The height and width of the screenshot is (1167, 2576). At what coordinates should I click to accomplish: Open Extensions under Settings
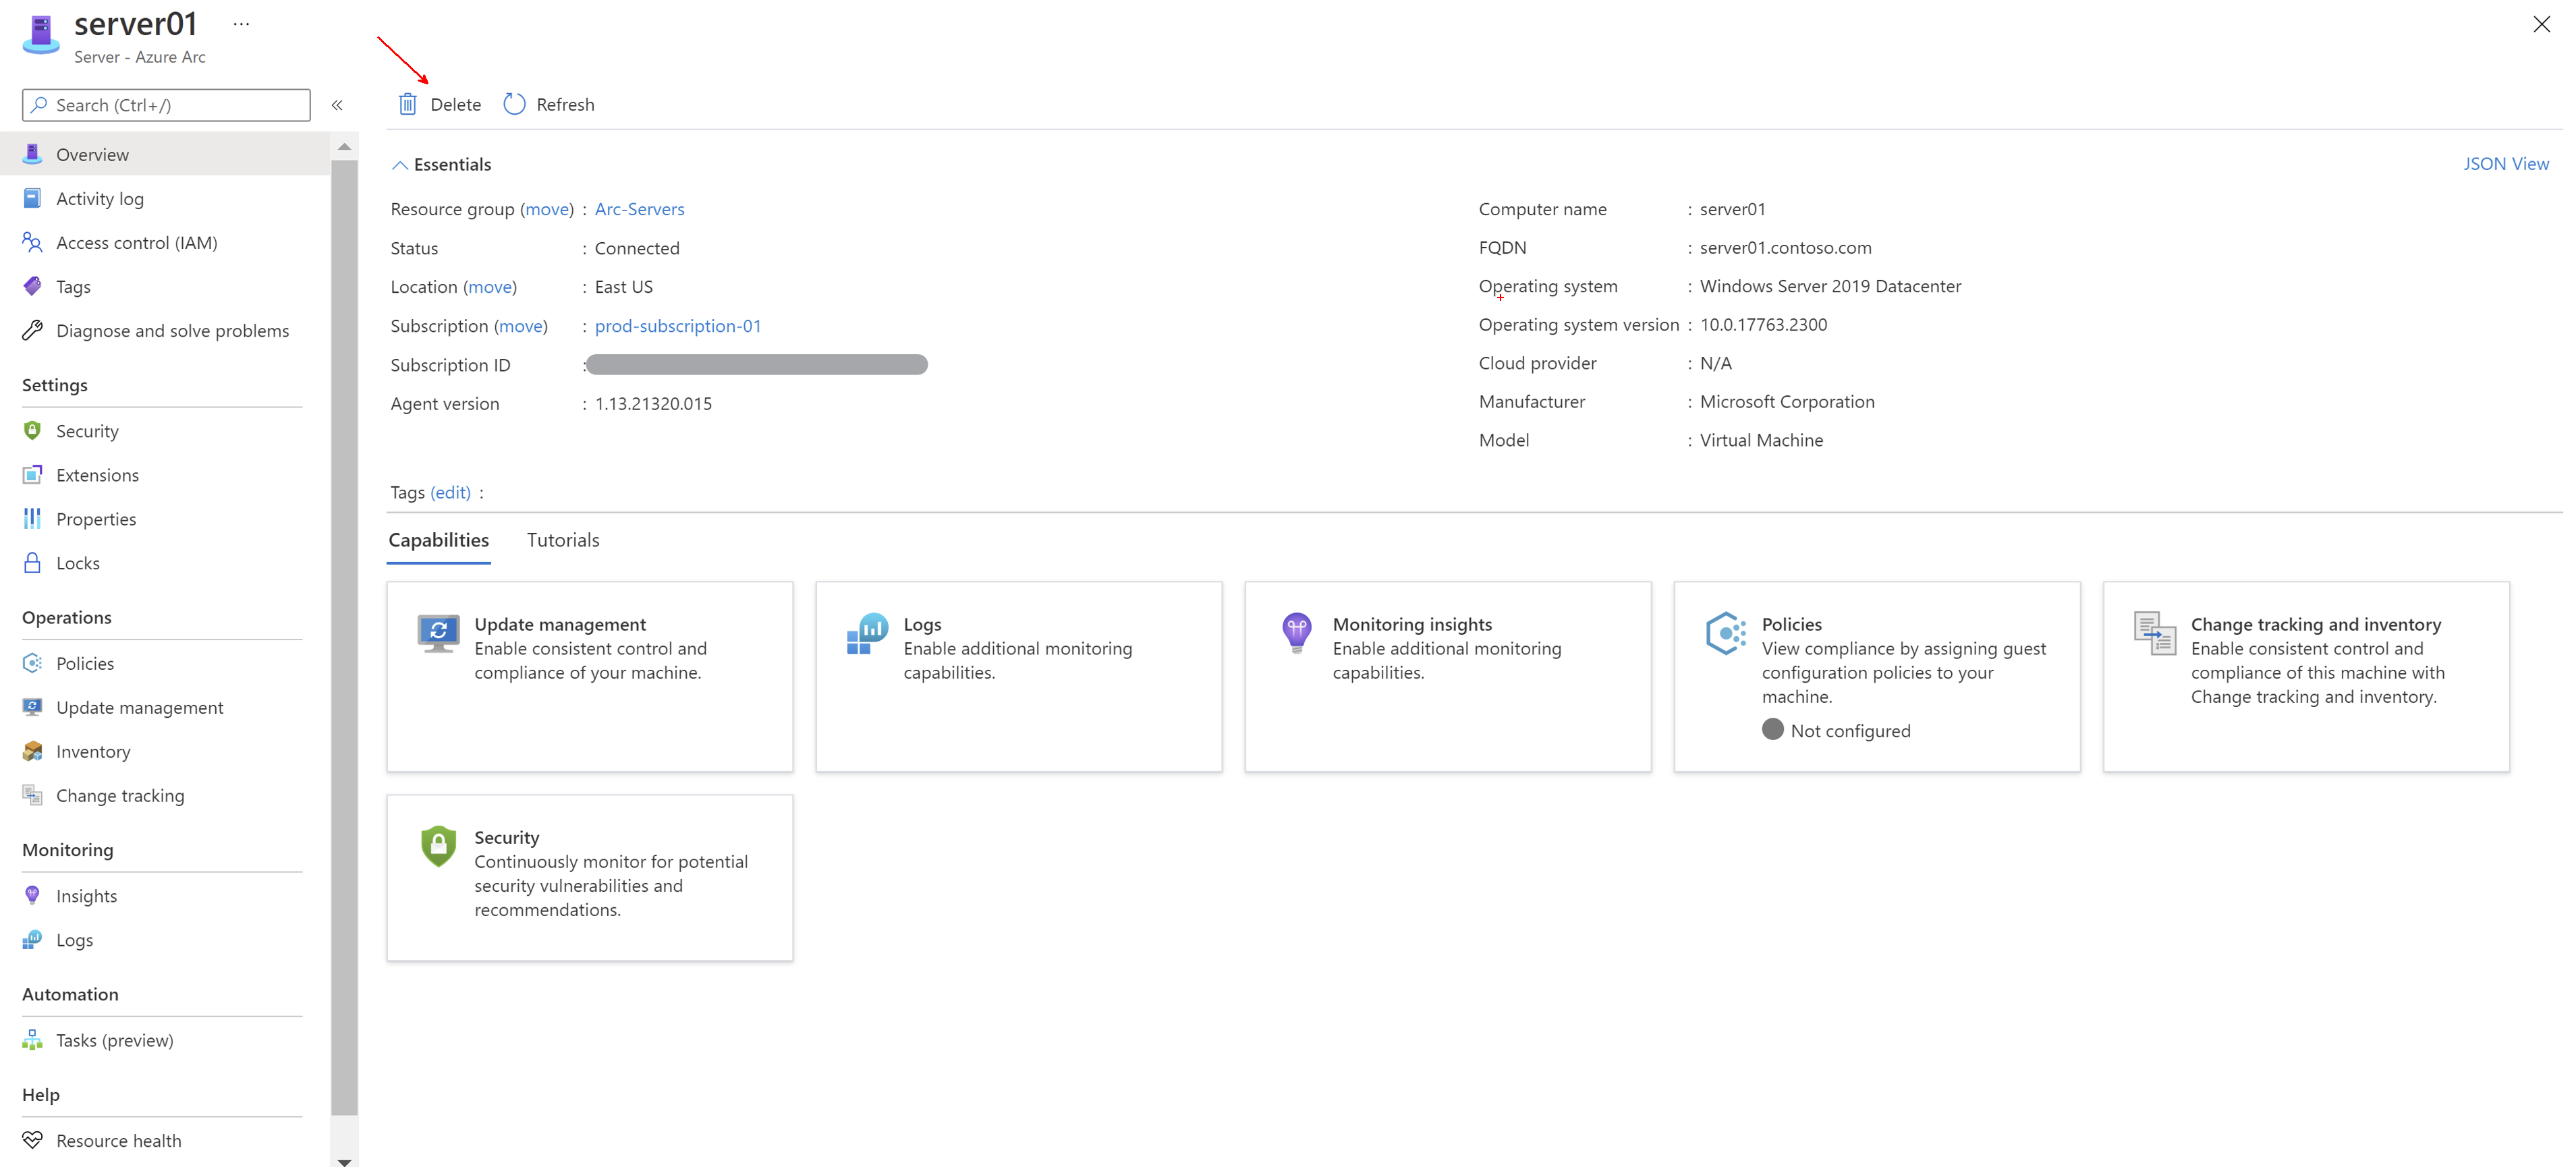pyautogui.click(x=97, y=475)
